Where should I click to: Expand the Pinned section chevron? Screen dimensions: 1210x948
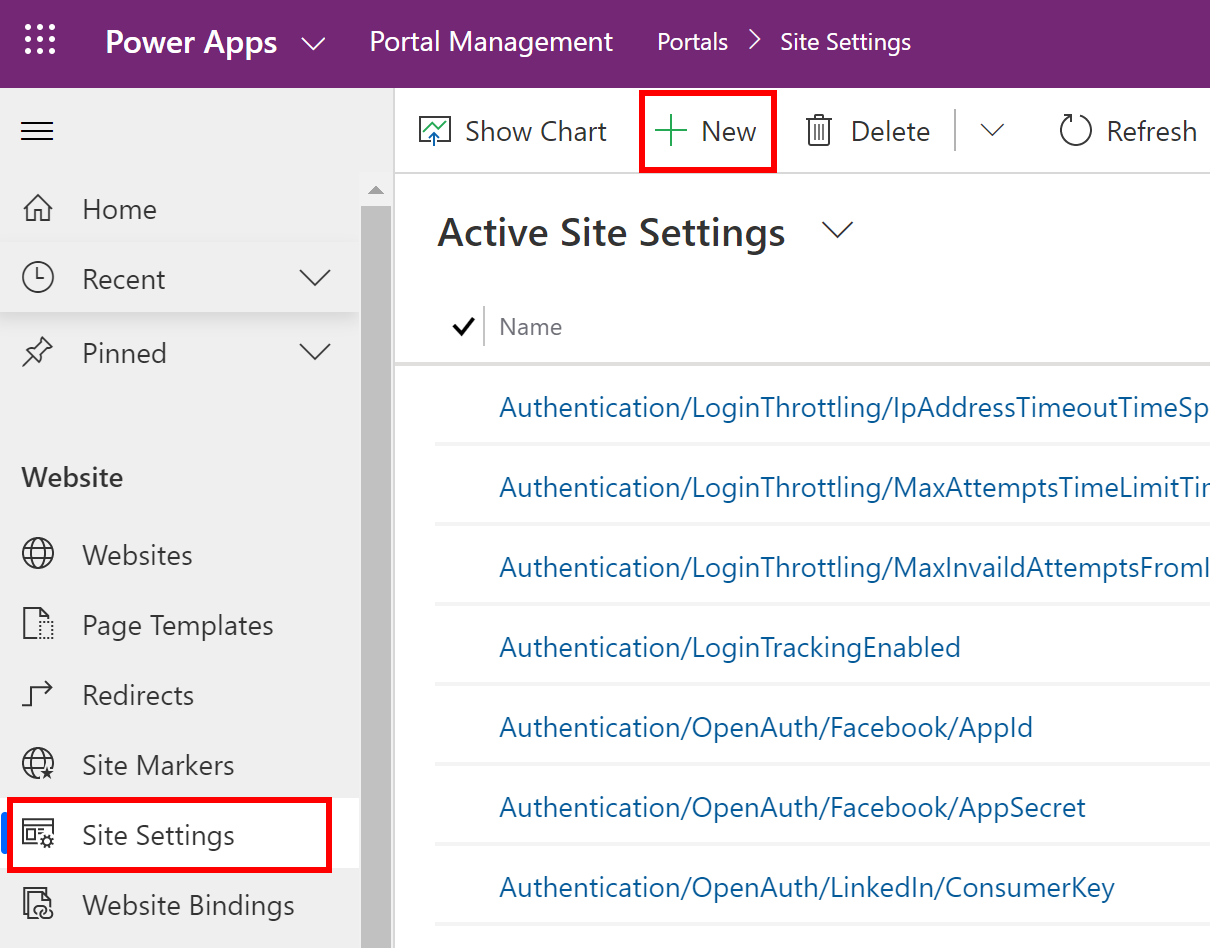[x=315, y=352]
